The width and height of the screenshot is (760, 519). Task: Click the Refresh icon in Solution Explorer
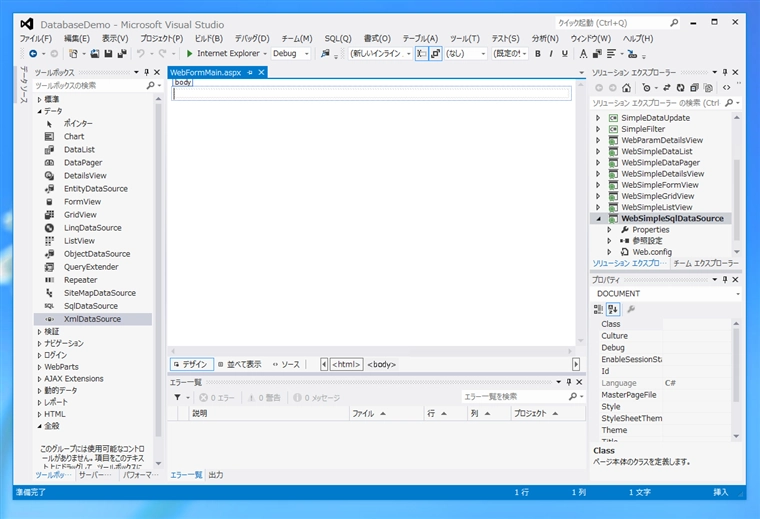click(x=681, y=88)
